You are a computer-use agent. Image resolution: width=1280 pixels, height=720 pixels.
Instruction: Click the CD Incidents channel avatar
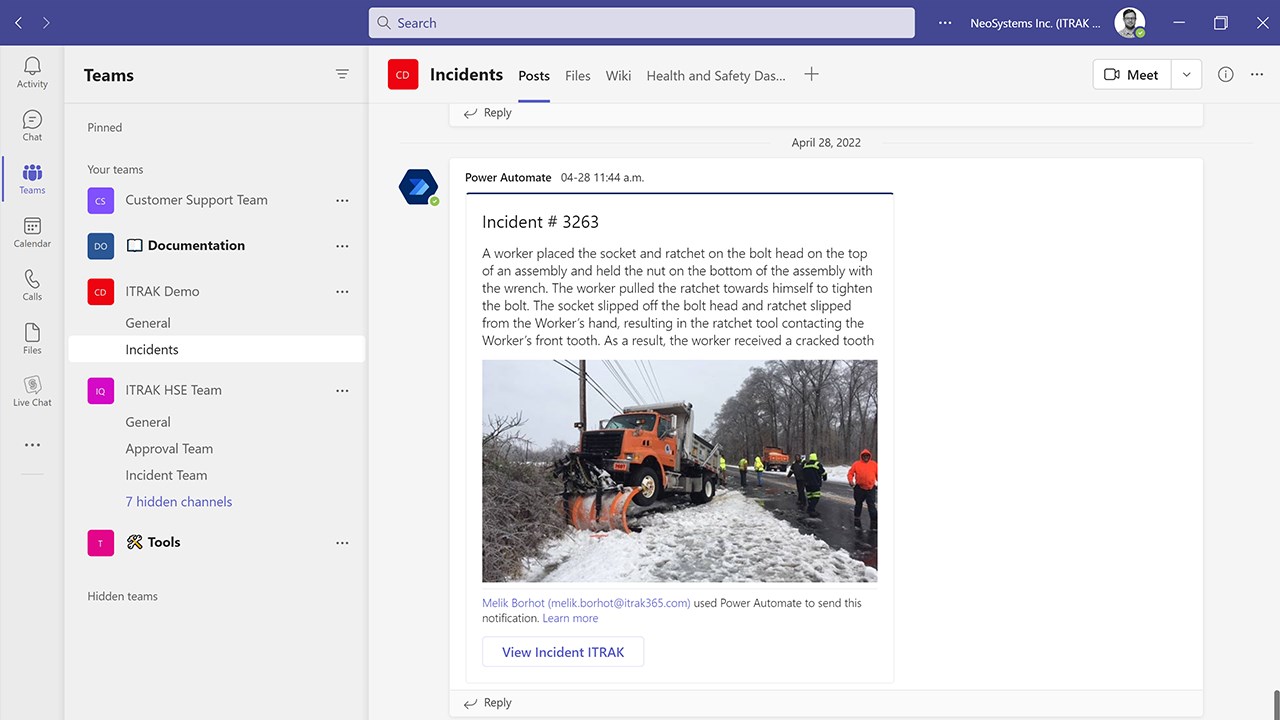pyautogui.click(x=403, y=74)
